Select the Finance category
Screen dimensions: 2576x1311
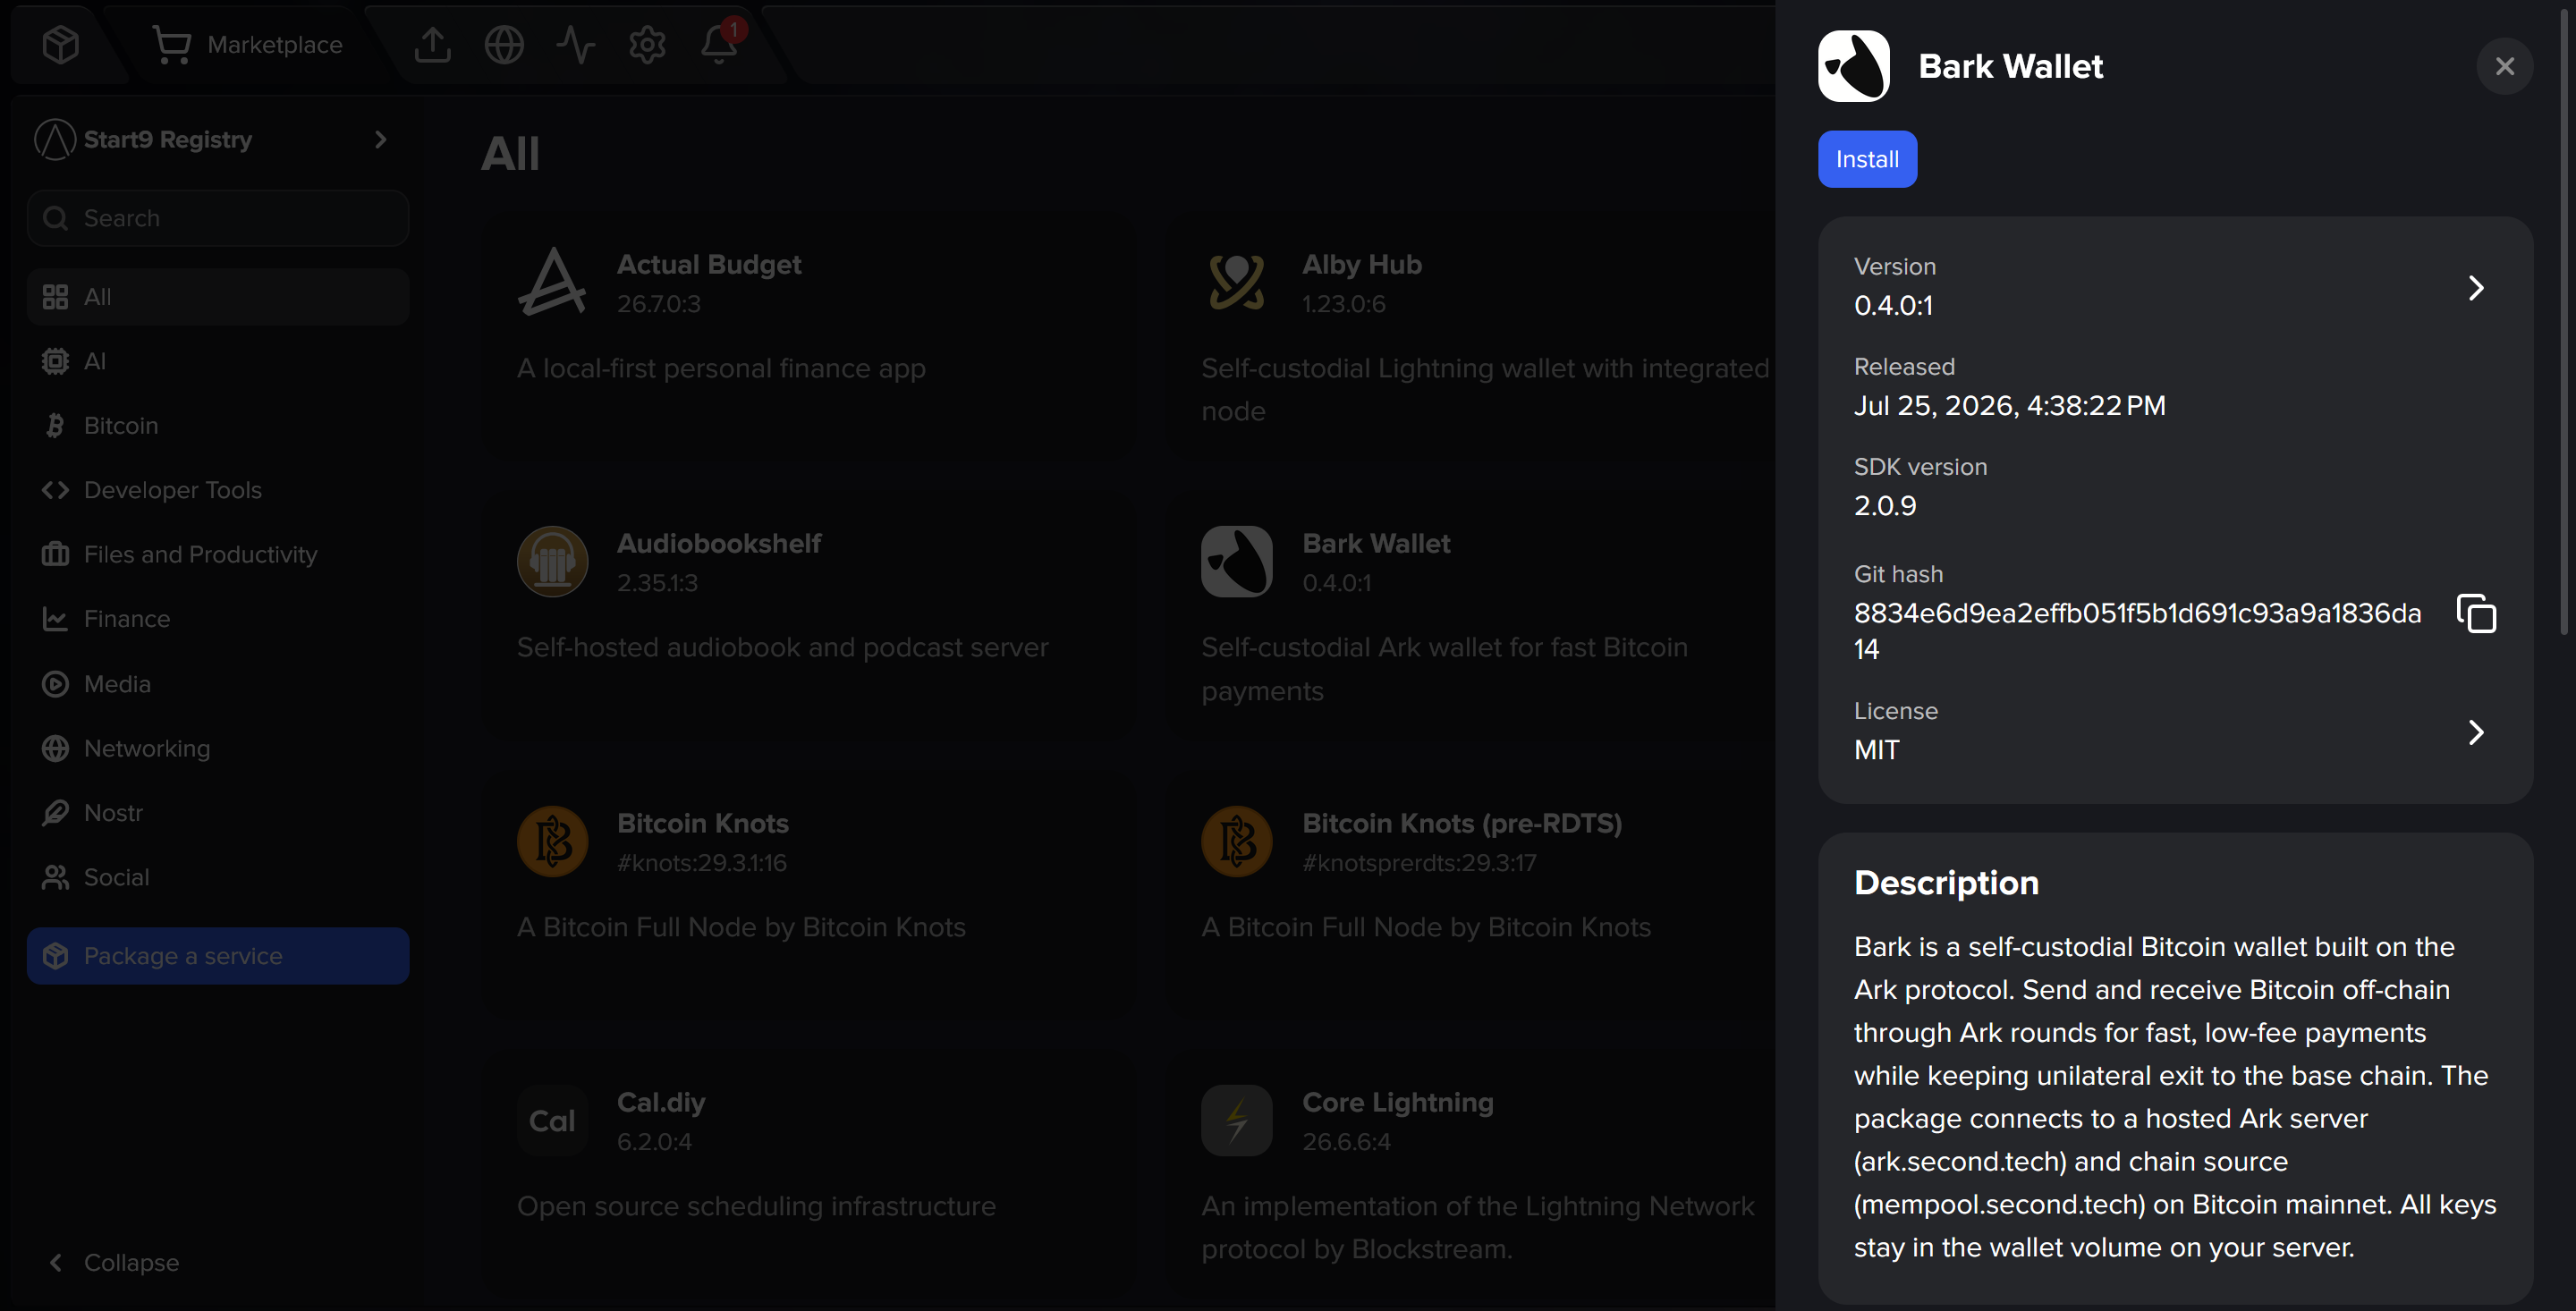[x=217, y=619]
